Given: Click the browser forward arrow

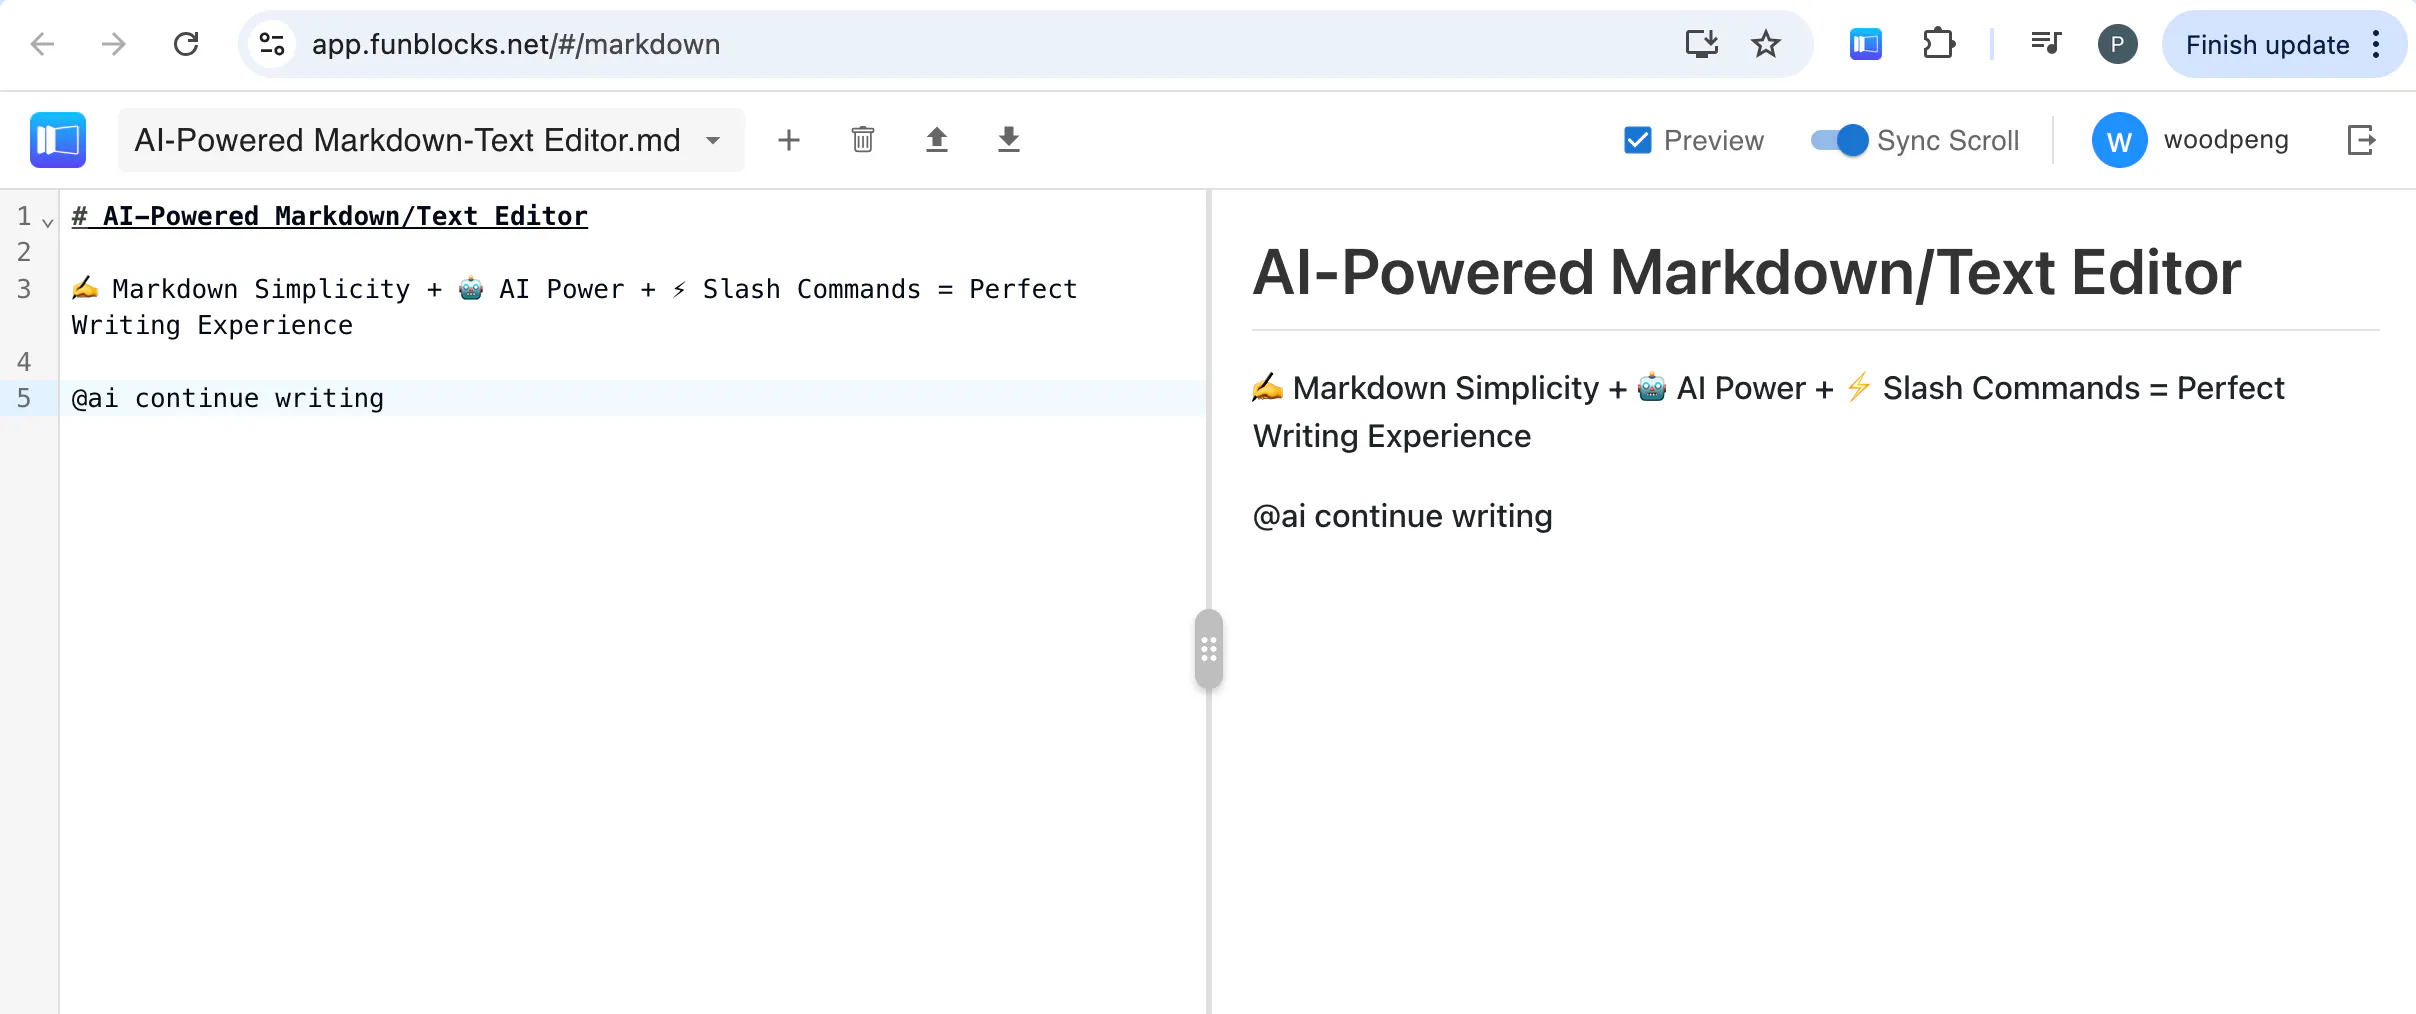Looking at the screenshot, I should pos(114,44).
